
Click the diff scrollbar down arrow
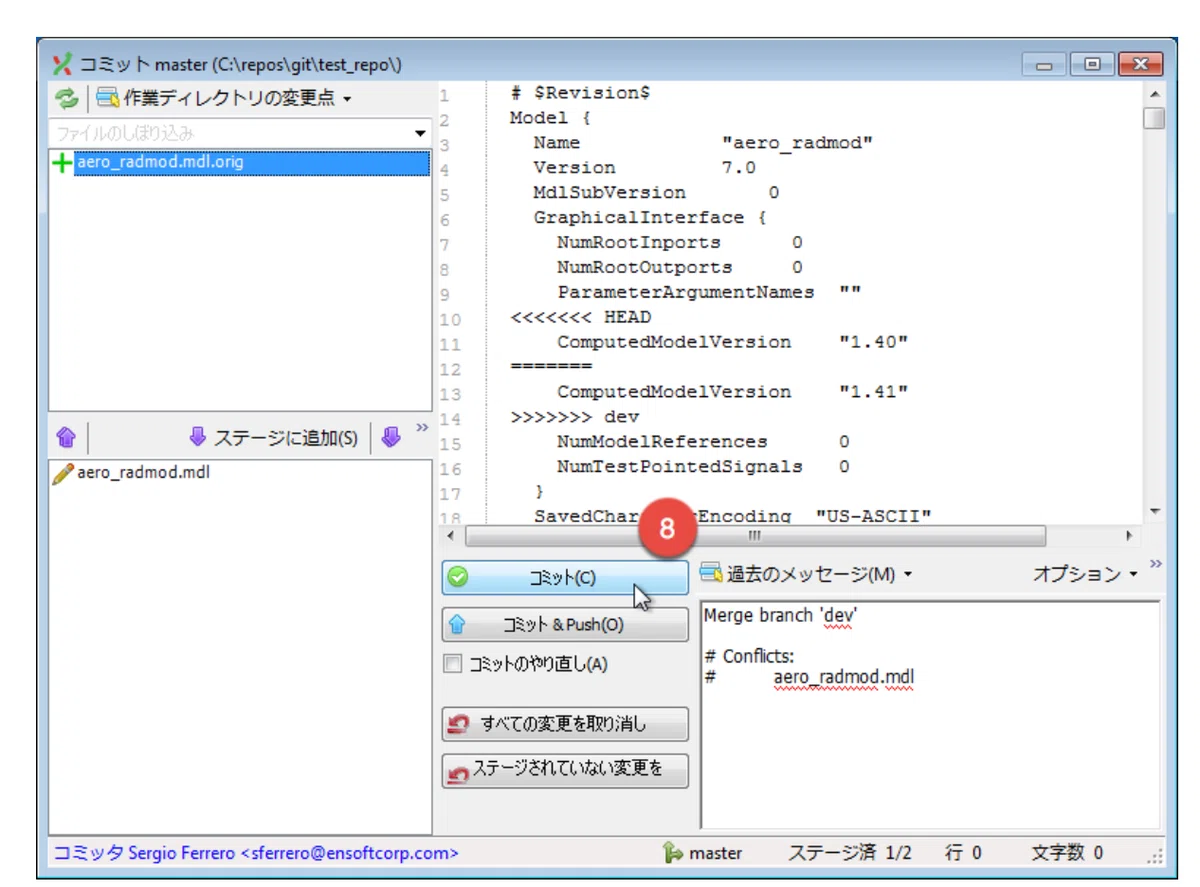point(1154,511)
